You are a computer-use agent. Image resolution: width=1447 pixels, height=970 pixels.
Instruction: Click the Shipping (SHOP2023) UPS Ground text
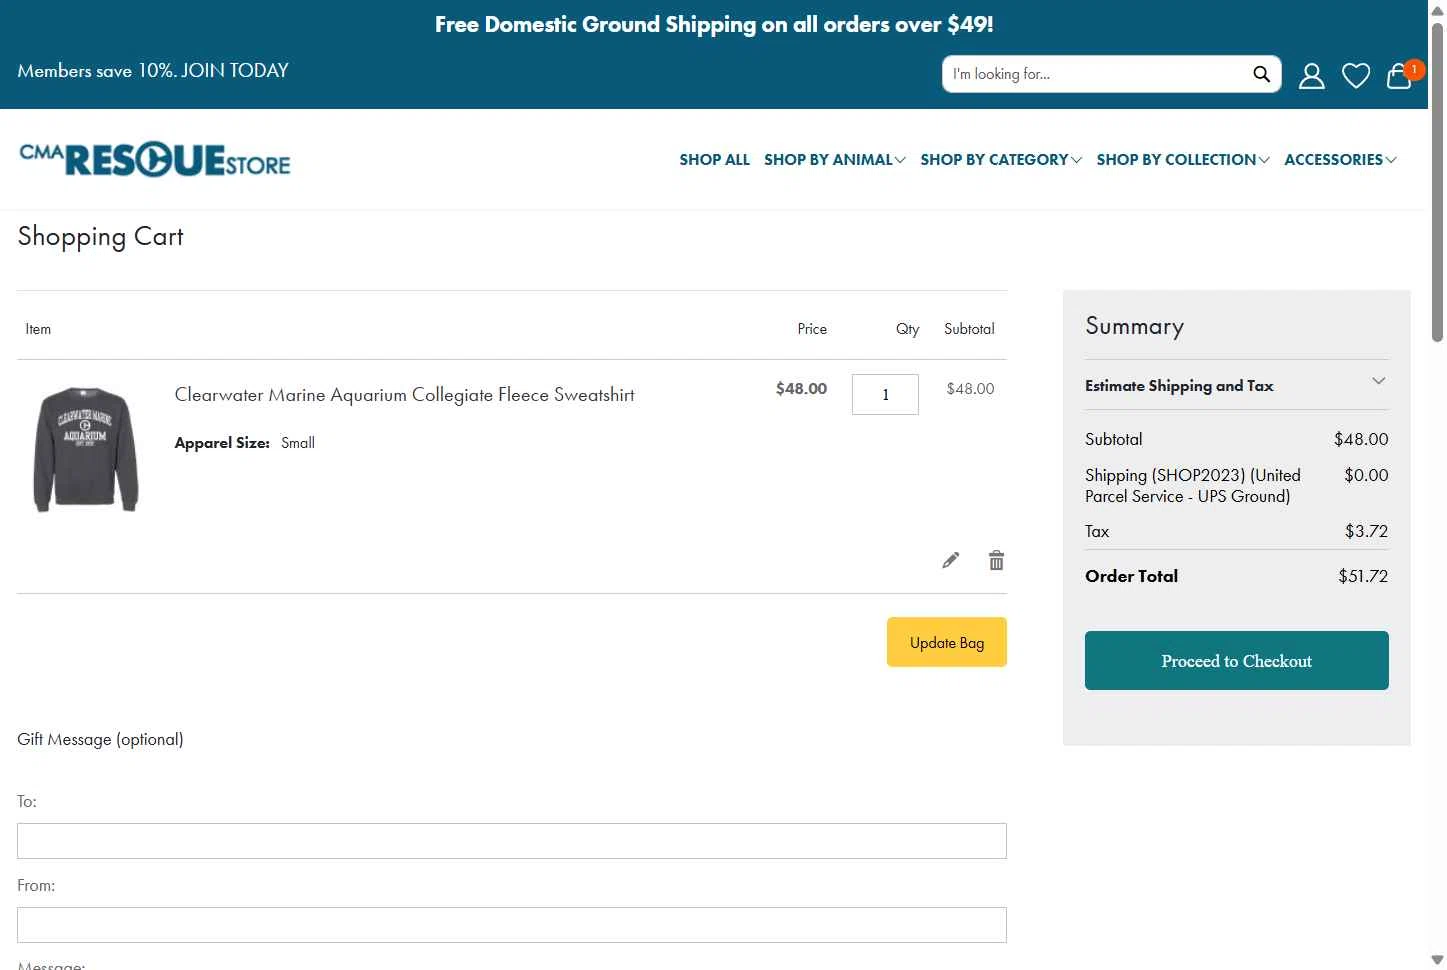pyautogui.click(x=1193, y=486)
